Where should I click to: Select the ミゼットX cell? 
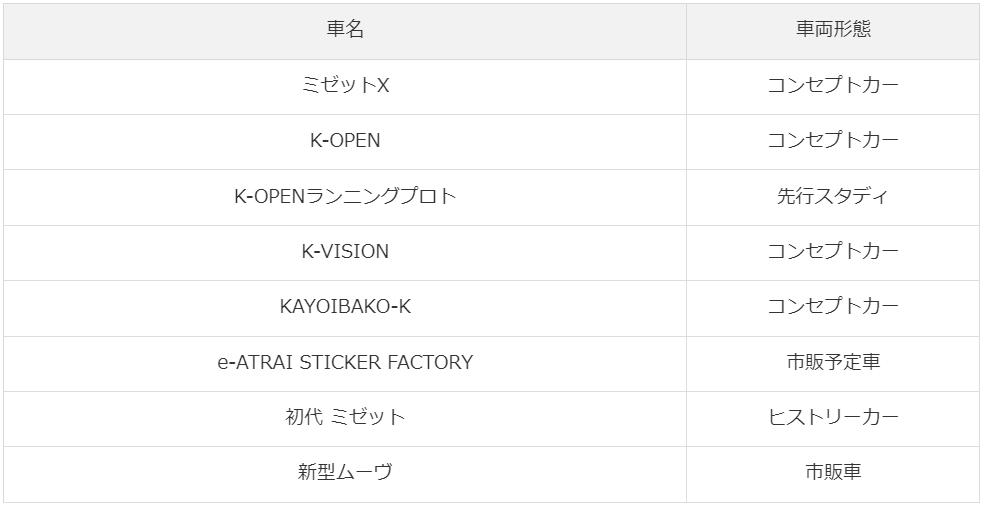pyautogui.click(x=344, y=87)
